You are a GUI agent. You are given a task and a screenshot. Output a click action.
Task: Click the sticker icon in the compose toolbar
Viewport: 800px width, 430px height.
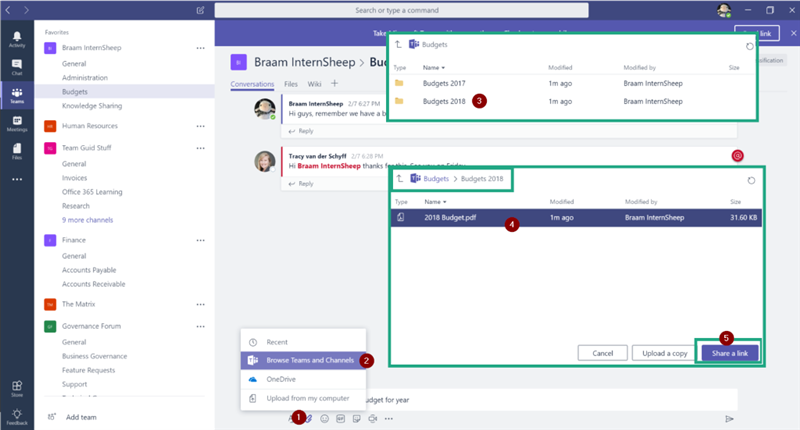357,419
